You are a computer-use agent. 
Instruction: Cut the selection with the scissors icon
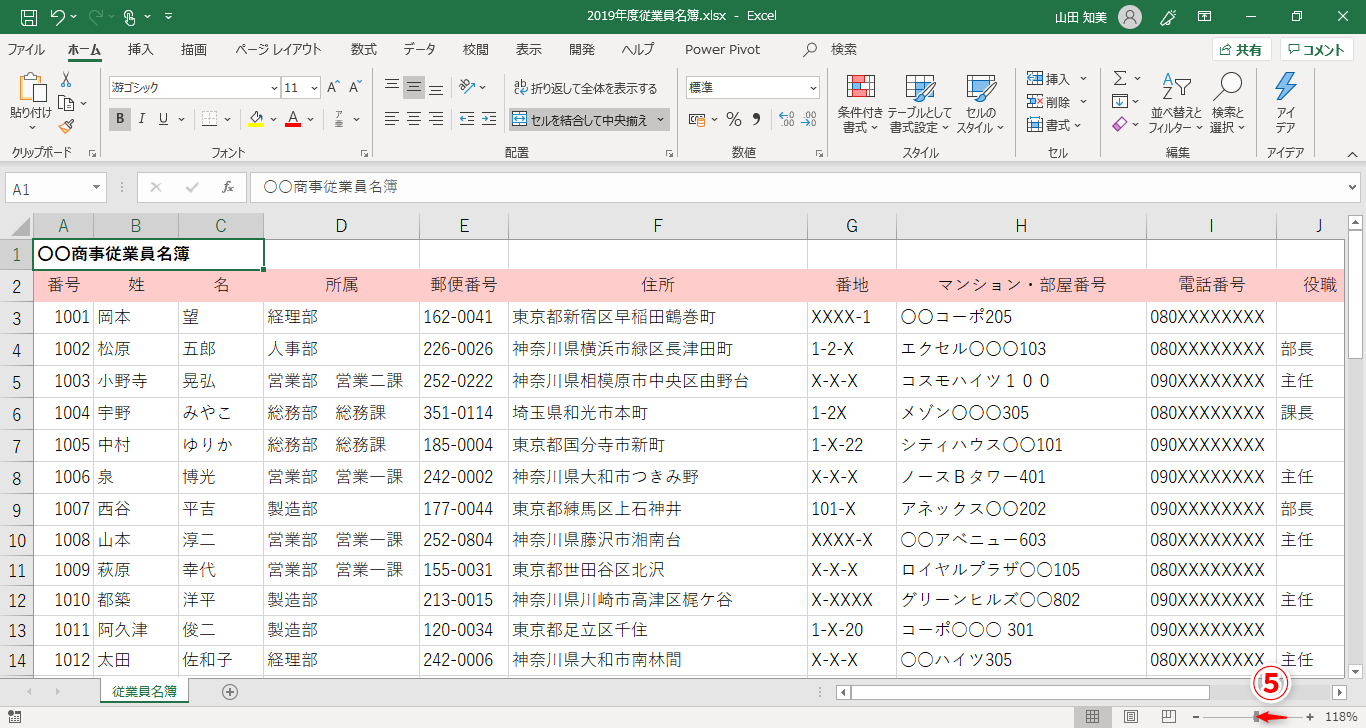(x=66, y=81)
